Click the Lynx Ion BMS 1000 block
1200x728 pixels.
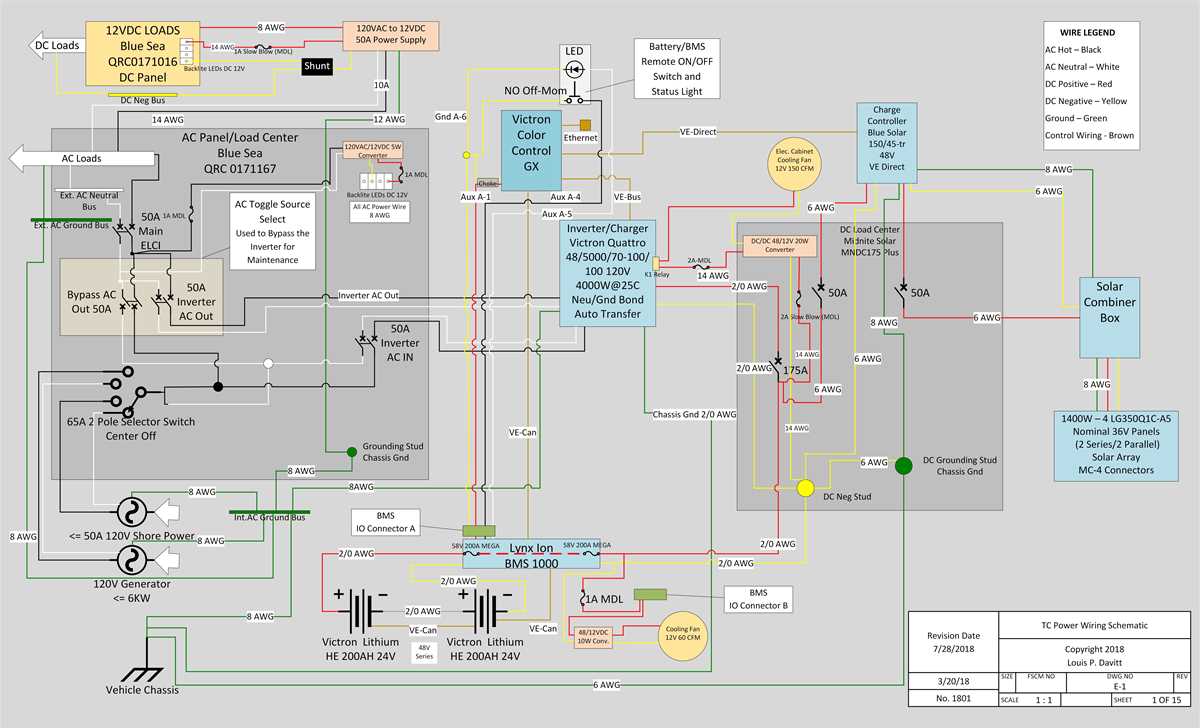click(531, 556)
